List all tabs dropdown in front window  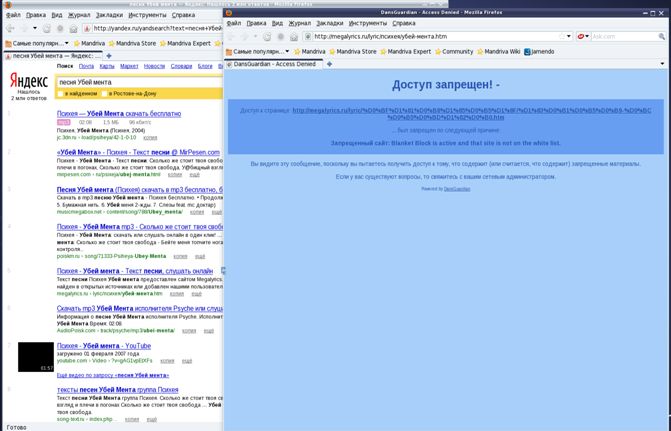coord(662,64)
